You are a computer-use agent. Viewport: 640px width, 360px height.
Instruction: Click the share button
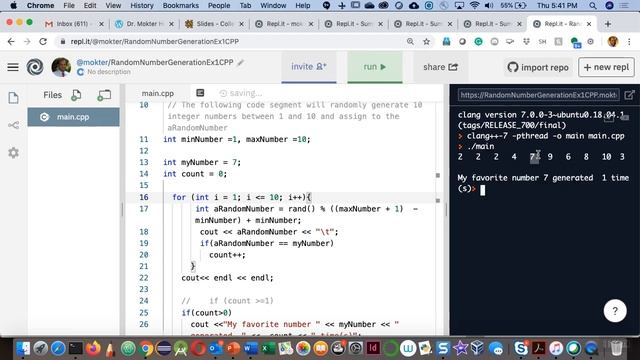(x=440, y=67)
